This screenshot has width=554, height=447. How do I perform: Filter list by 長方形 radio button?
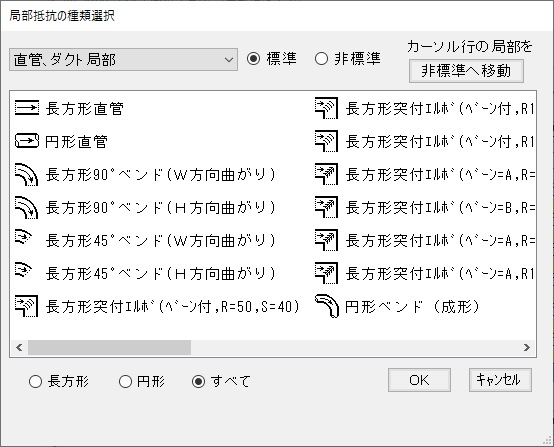[35, 382]
